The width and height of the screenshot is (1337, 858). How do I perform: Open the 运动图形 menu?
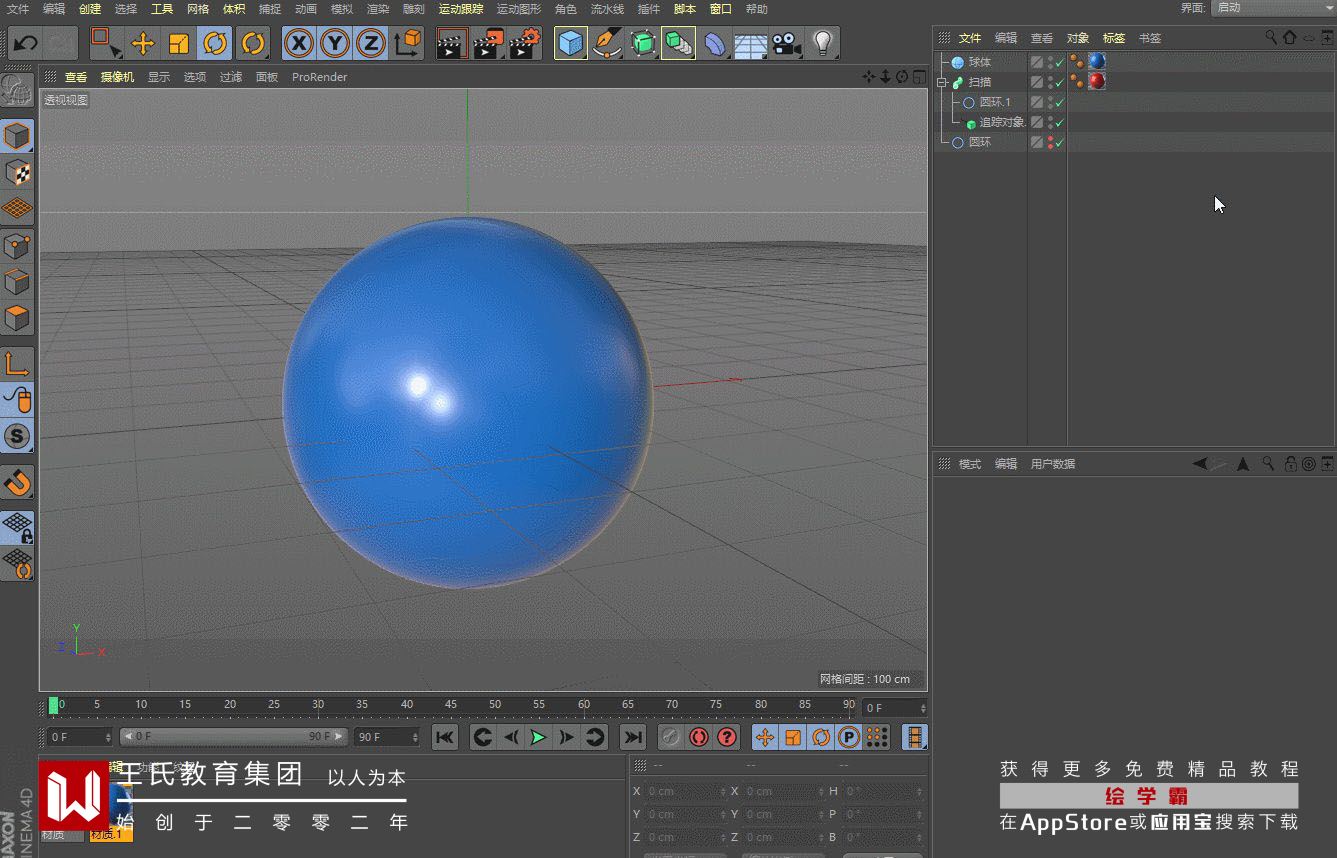click(518, 9)
